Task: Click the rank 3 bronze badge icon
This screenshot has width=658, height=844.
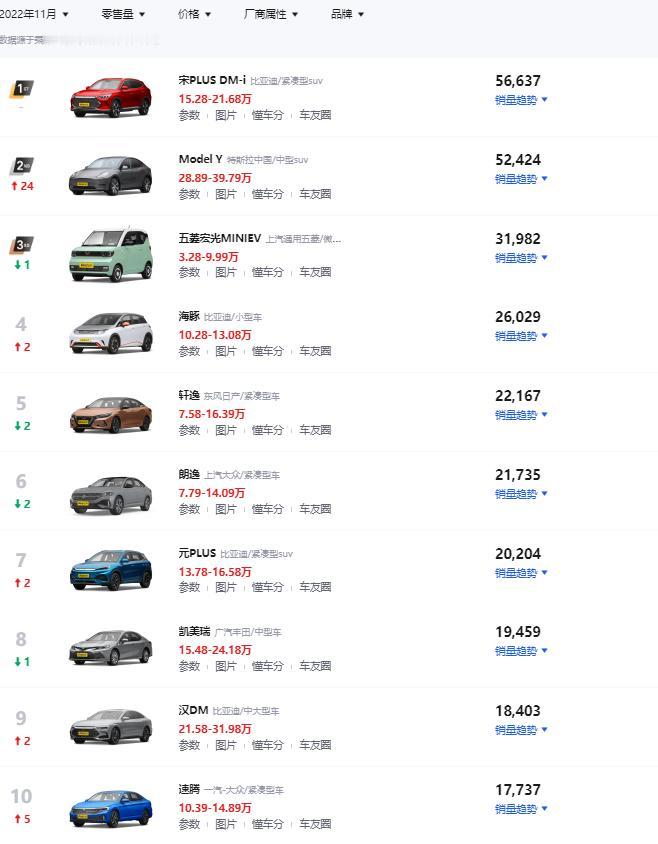Action: (x=21, y=244)
